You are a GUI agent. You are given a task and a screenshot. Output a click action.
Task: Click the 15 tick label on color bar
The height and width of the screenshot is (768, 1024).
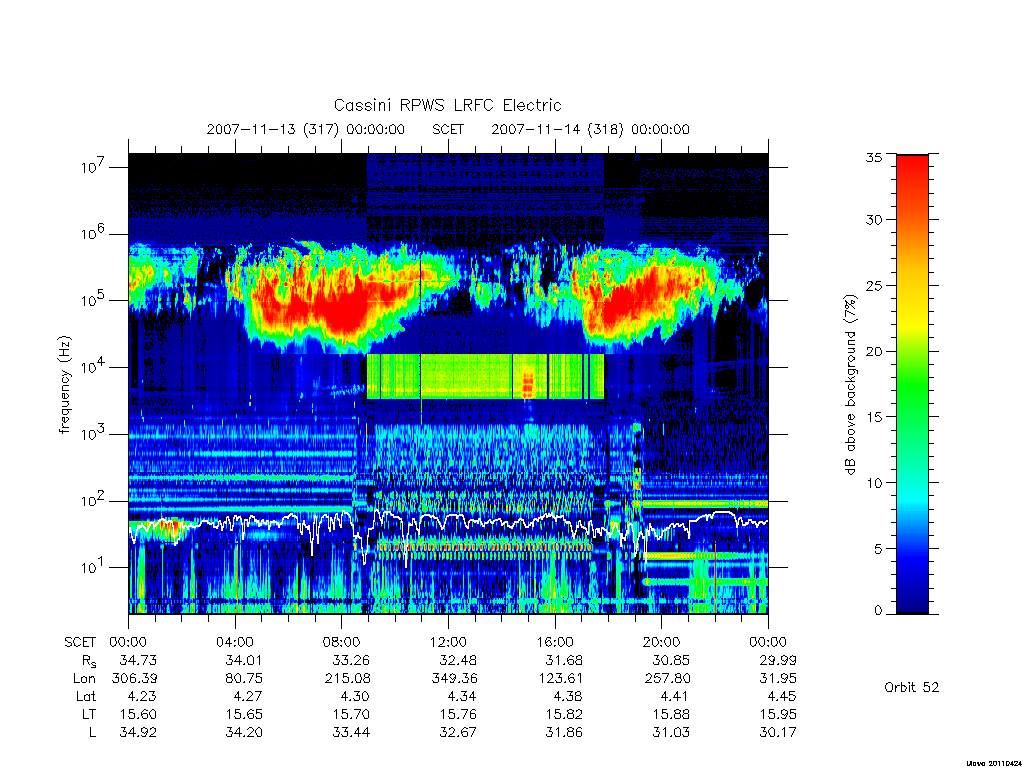point(874,417)
